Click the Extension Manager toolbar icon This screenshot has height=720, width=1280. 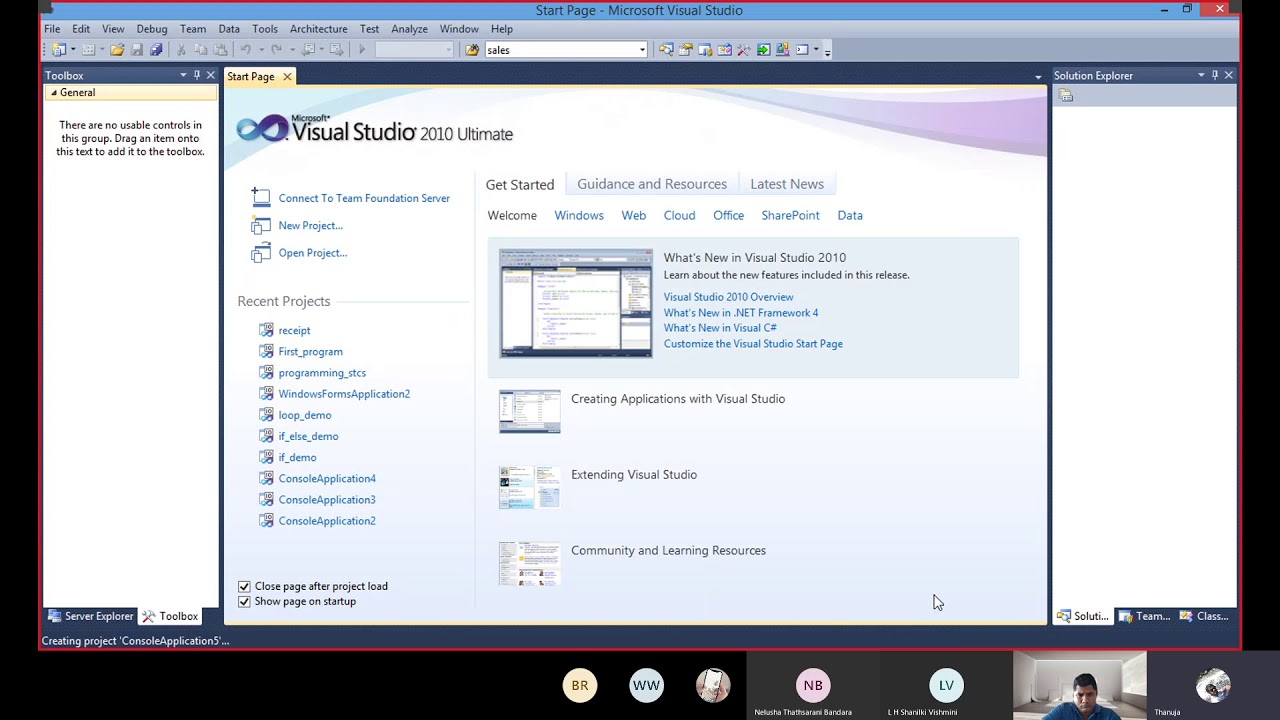point(783,50)
